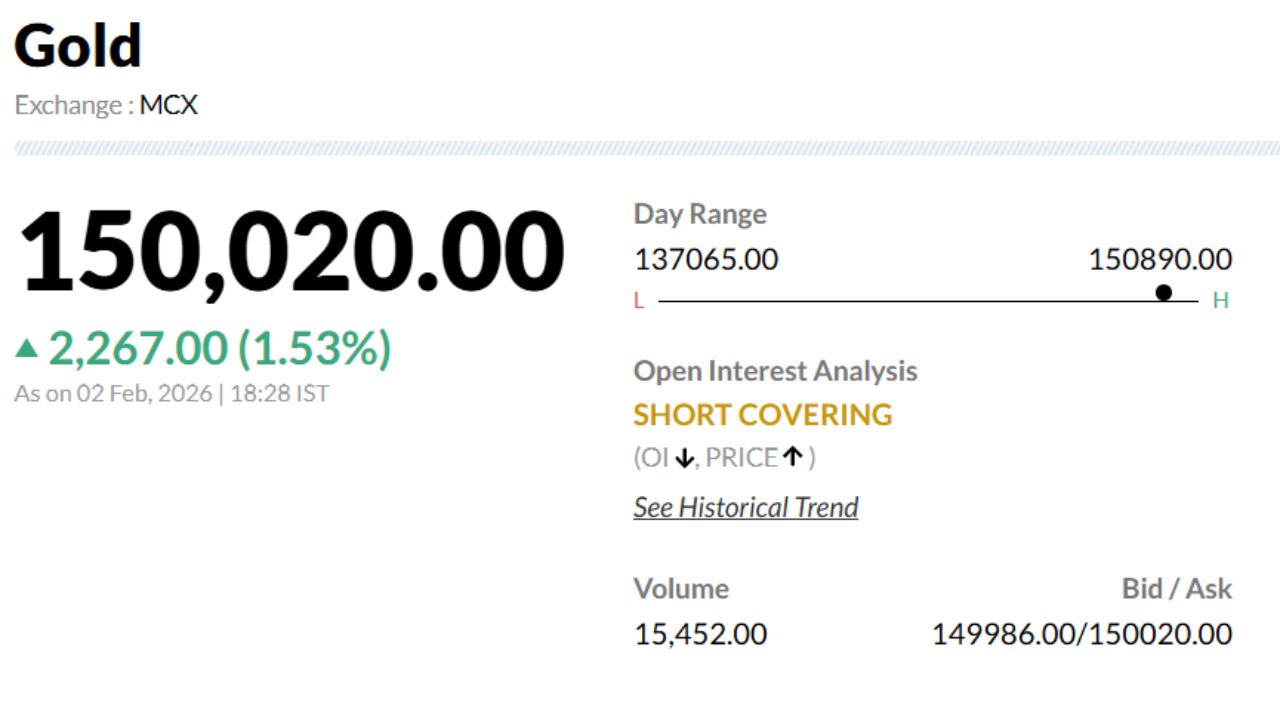The image size is (1280, 720).
Task: Click the Volume value 15,452.00
Action: coord(700,634)
